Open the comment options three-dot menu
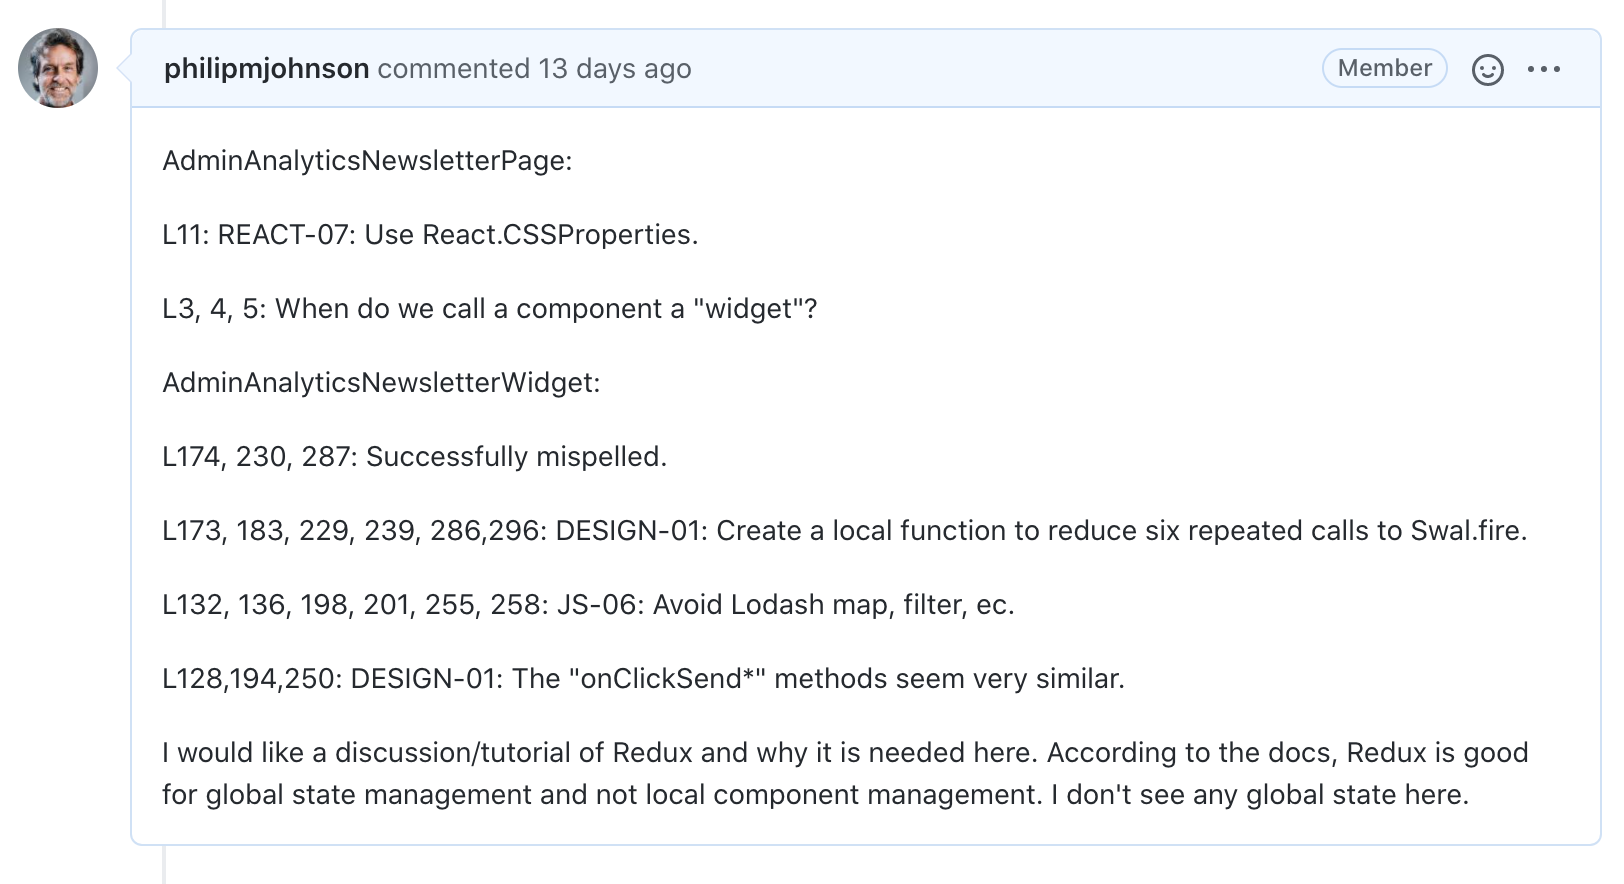The image size is (1624, 884). pos(1543,69)
